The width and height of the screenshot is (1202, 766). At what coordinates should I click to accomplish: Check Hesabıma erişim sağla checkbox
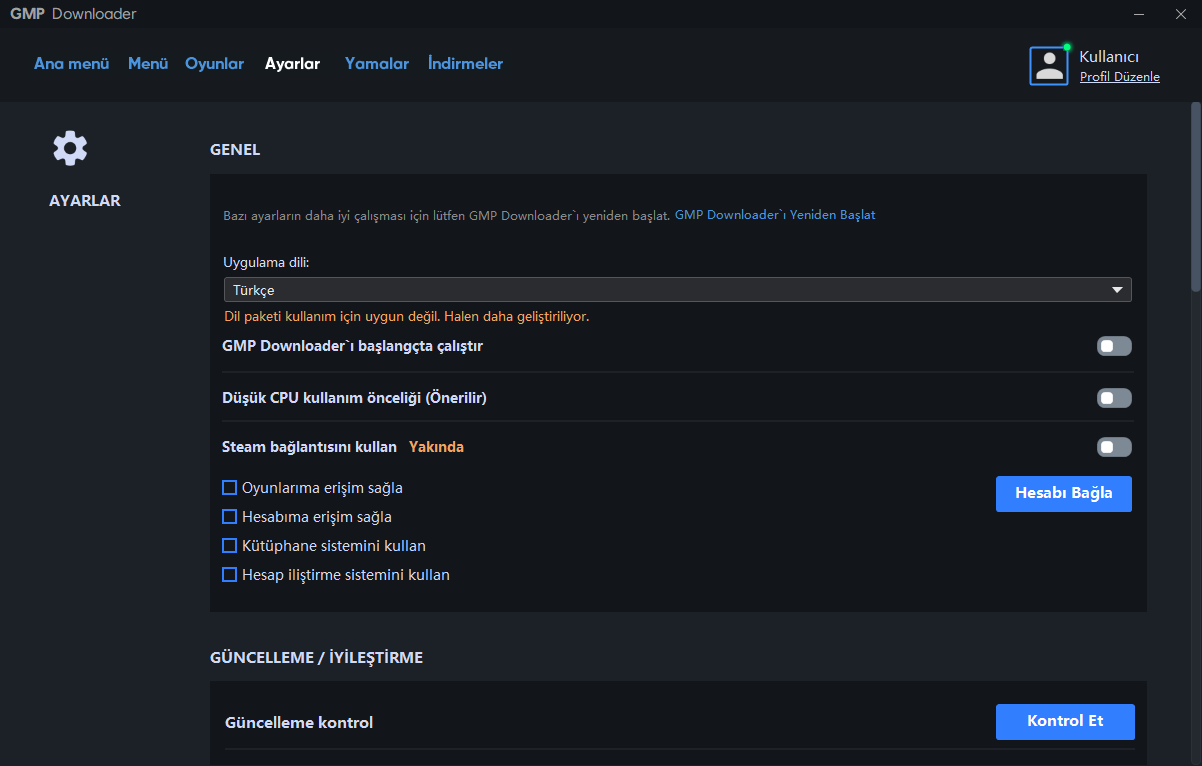click(x=230, y=517)
